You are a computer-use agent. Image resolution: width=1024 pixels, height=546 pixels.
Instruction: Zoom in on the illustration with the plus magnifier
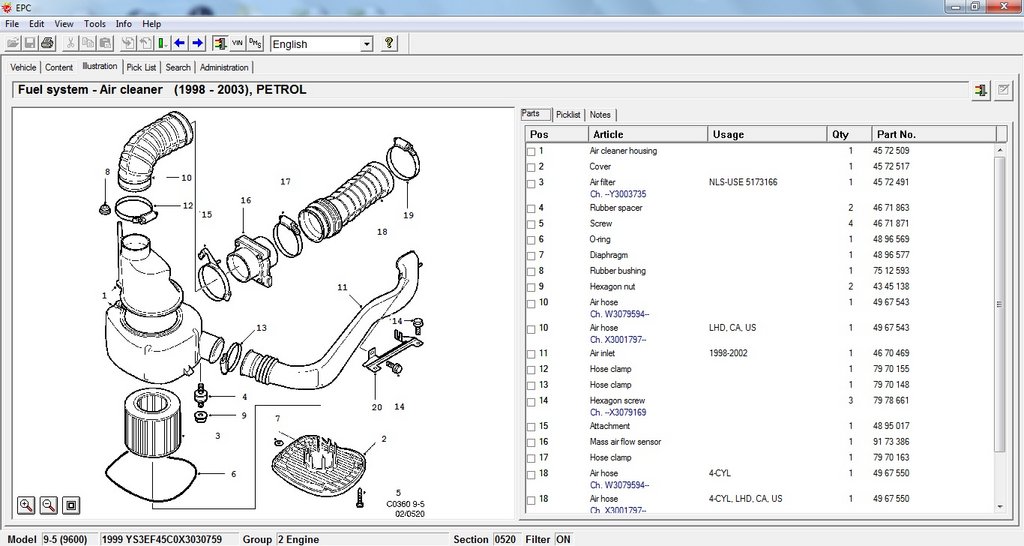tap(26, 505)
